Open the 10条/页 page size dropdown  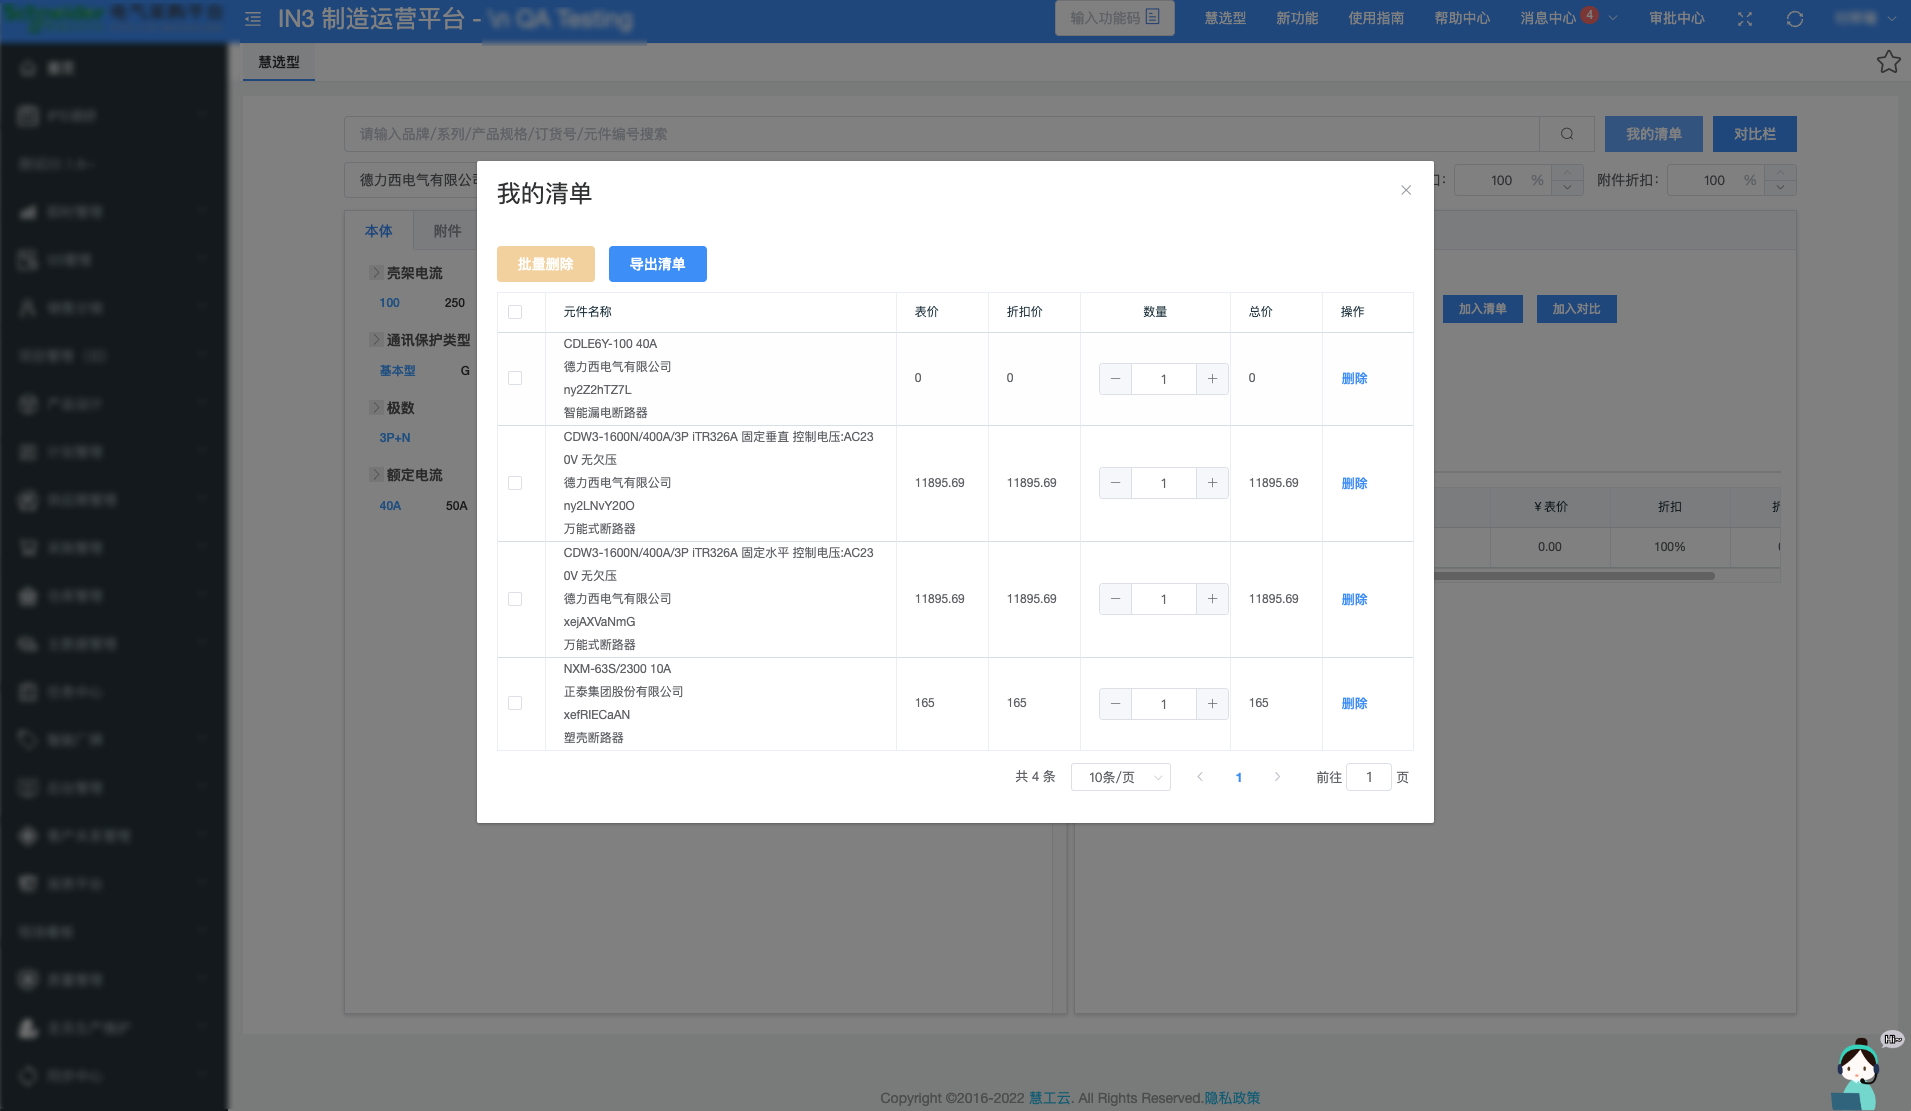[1120, 777]
